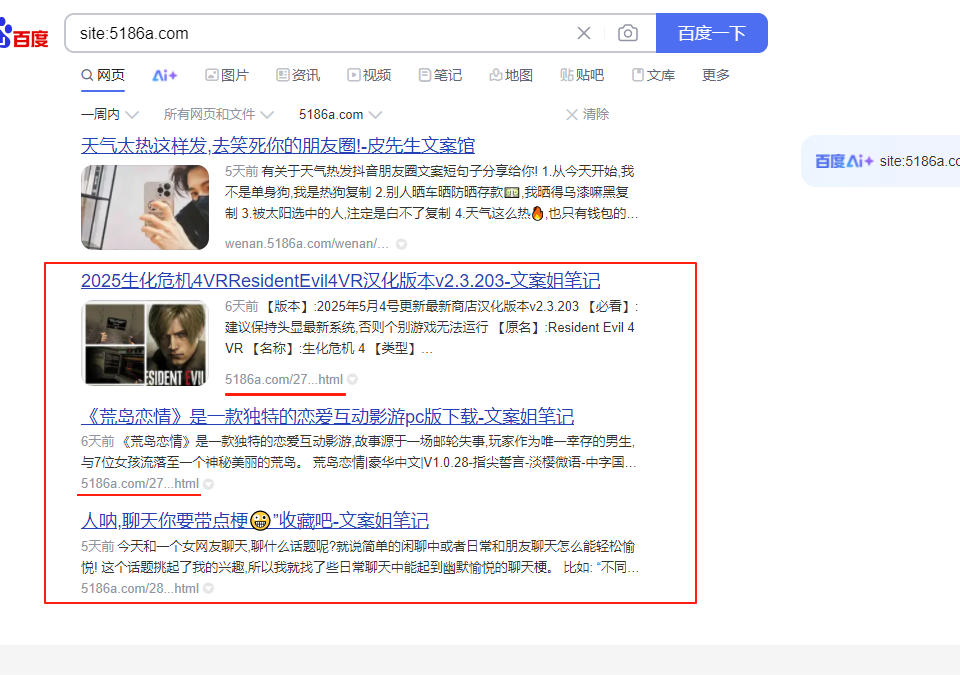The width and height of the screenshot is (960, 675).
Task: Open the 5186a.com site filter dropdown
Action: (340, 114)
